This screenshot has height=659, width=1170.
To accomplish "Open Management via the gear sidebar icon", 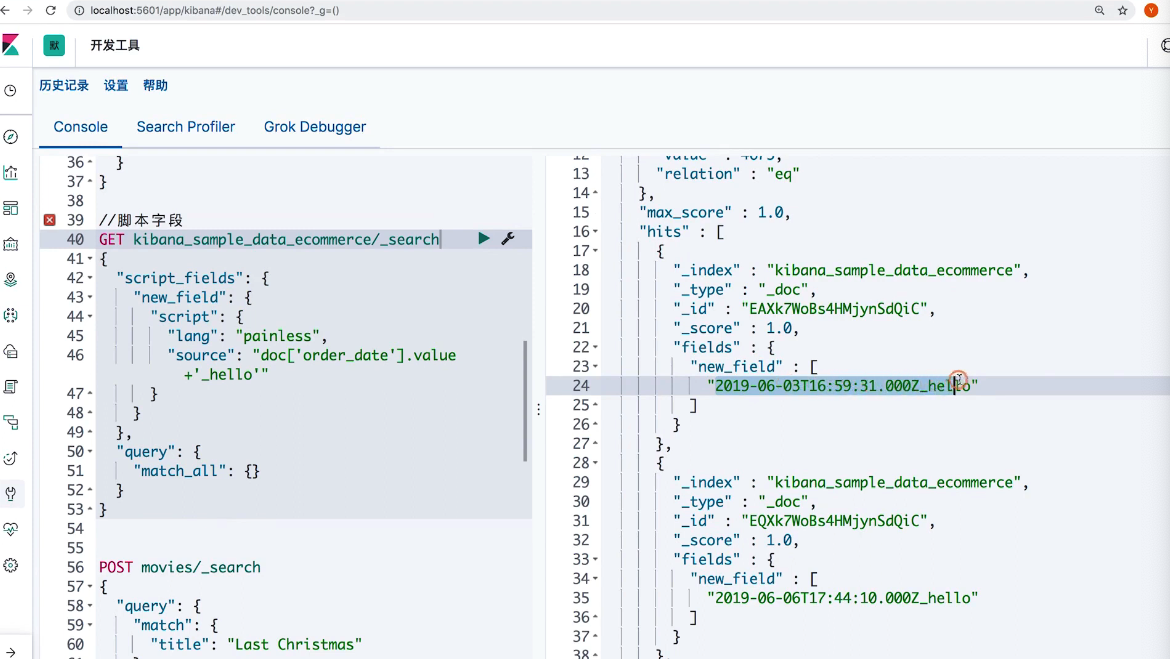I will 11,565.
